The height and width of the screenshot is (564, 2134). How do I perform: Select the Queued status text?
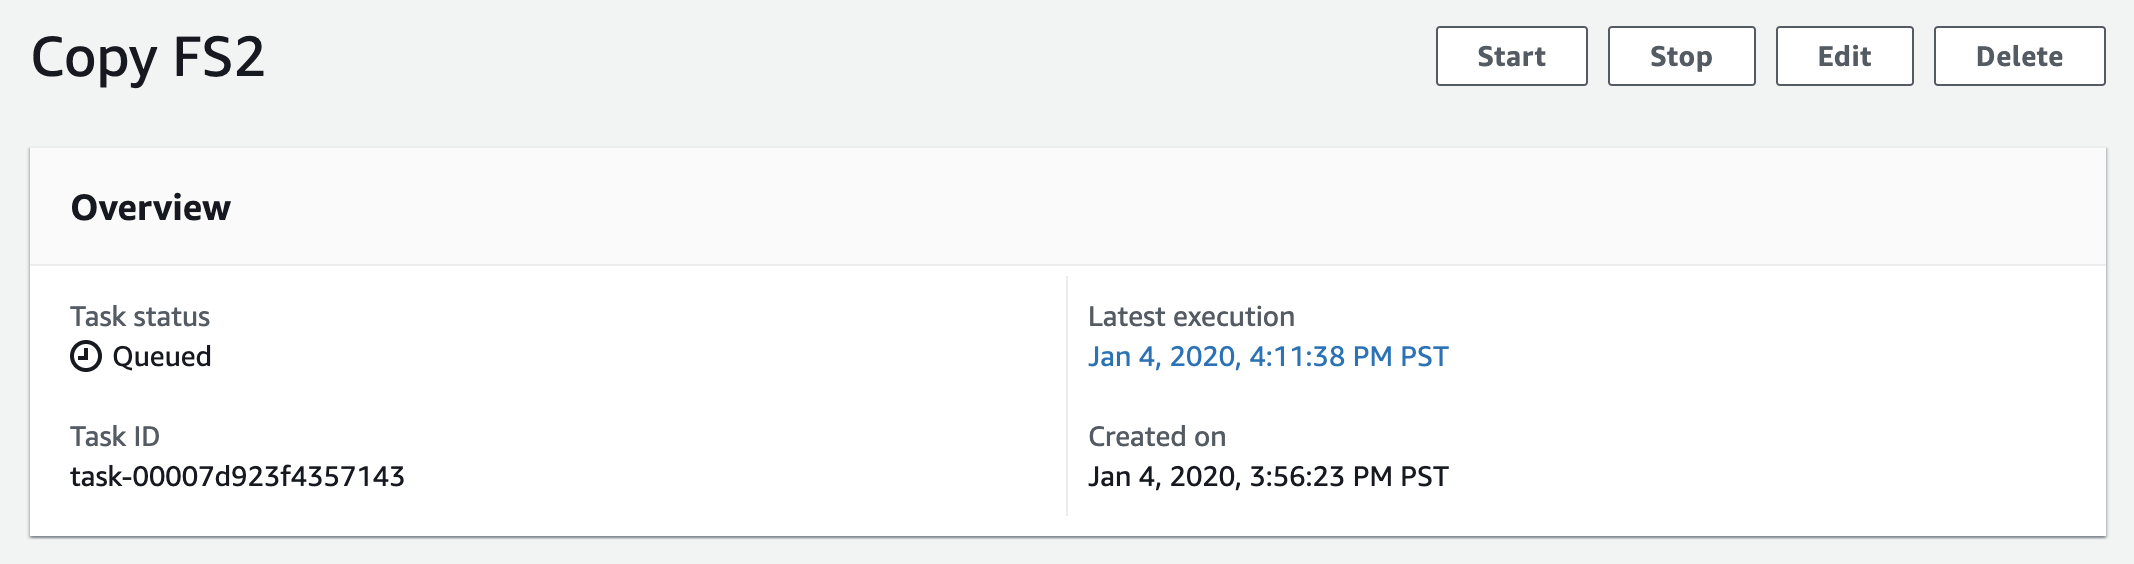(x=162, y=357)
